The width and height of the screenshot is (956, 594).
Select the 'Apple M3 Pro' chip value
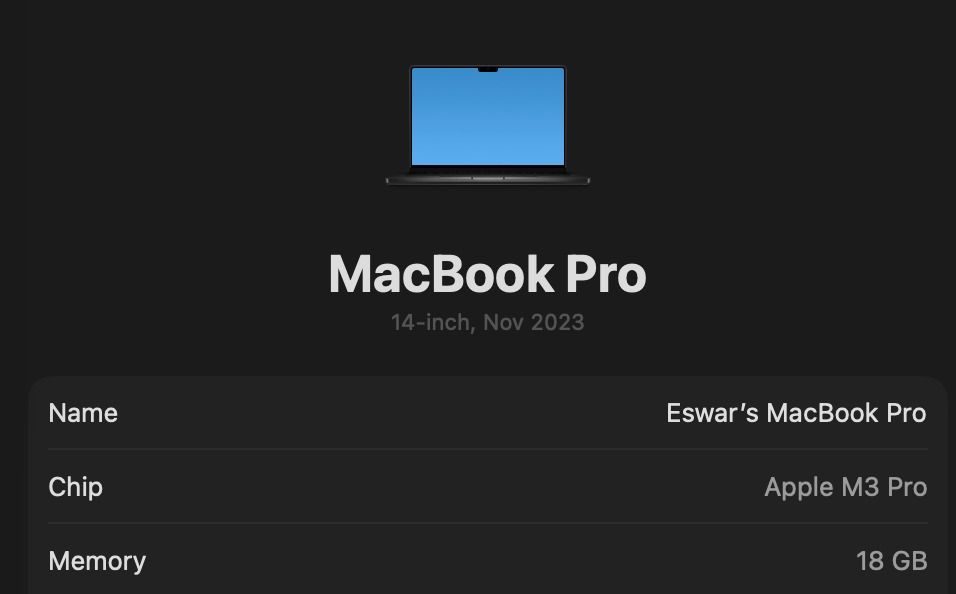[x=845, y=487]
